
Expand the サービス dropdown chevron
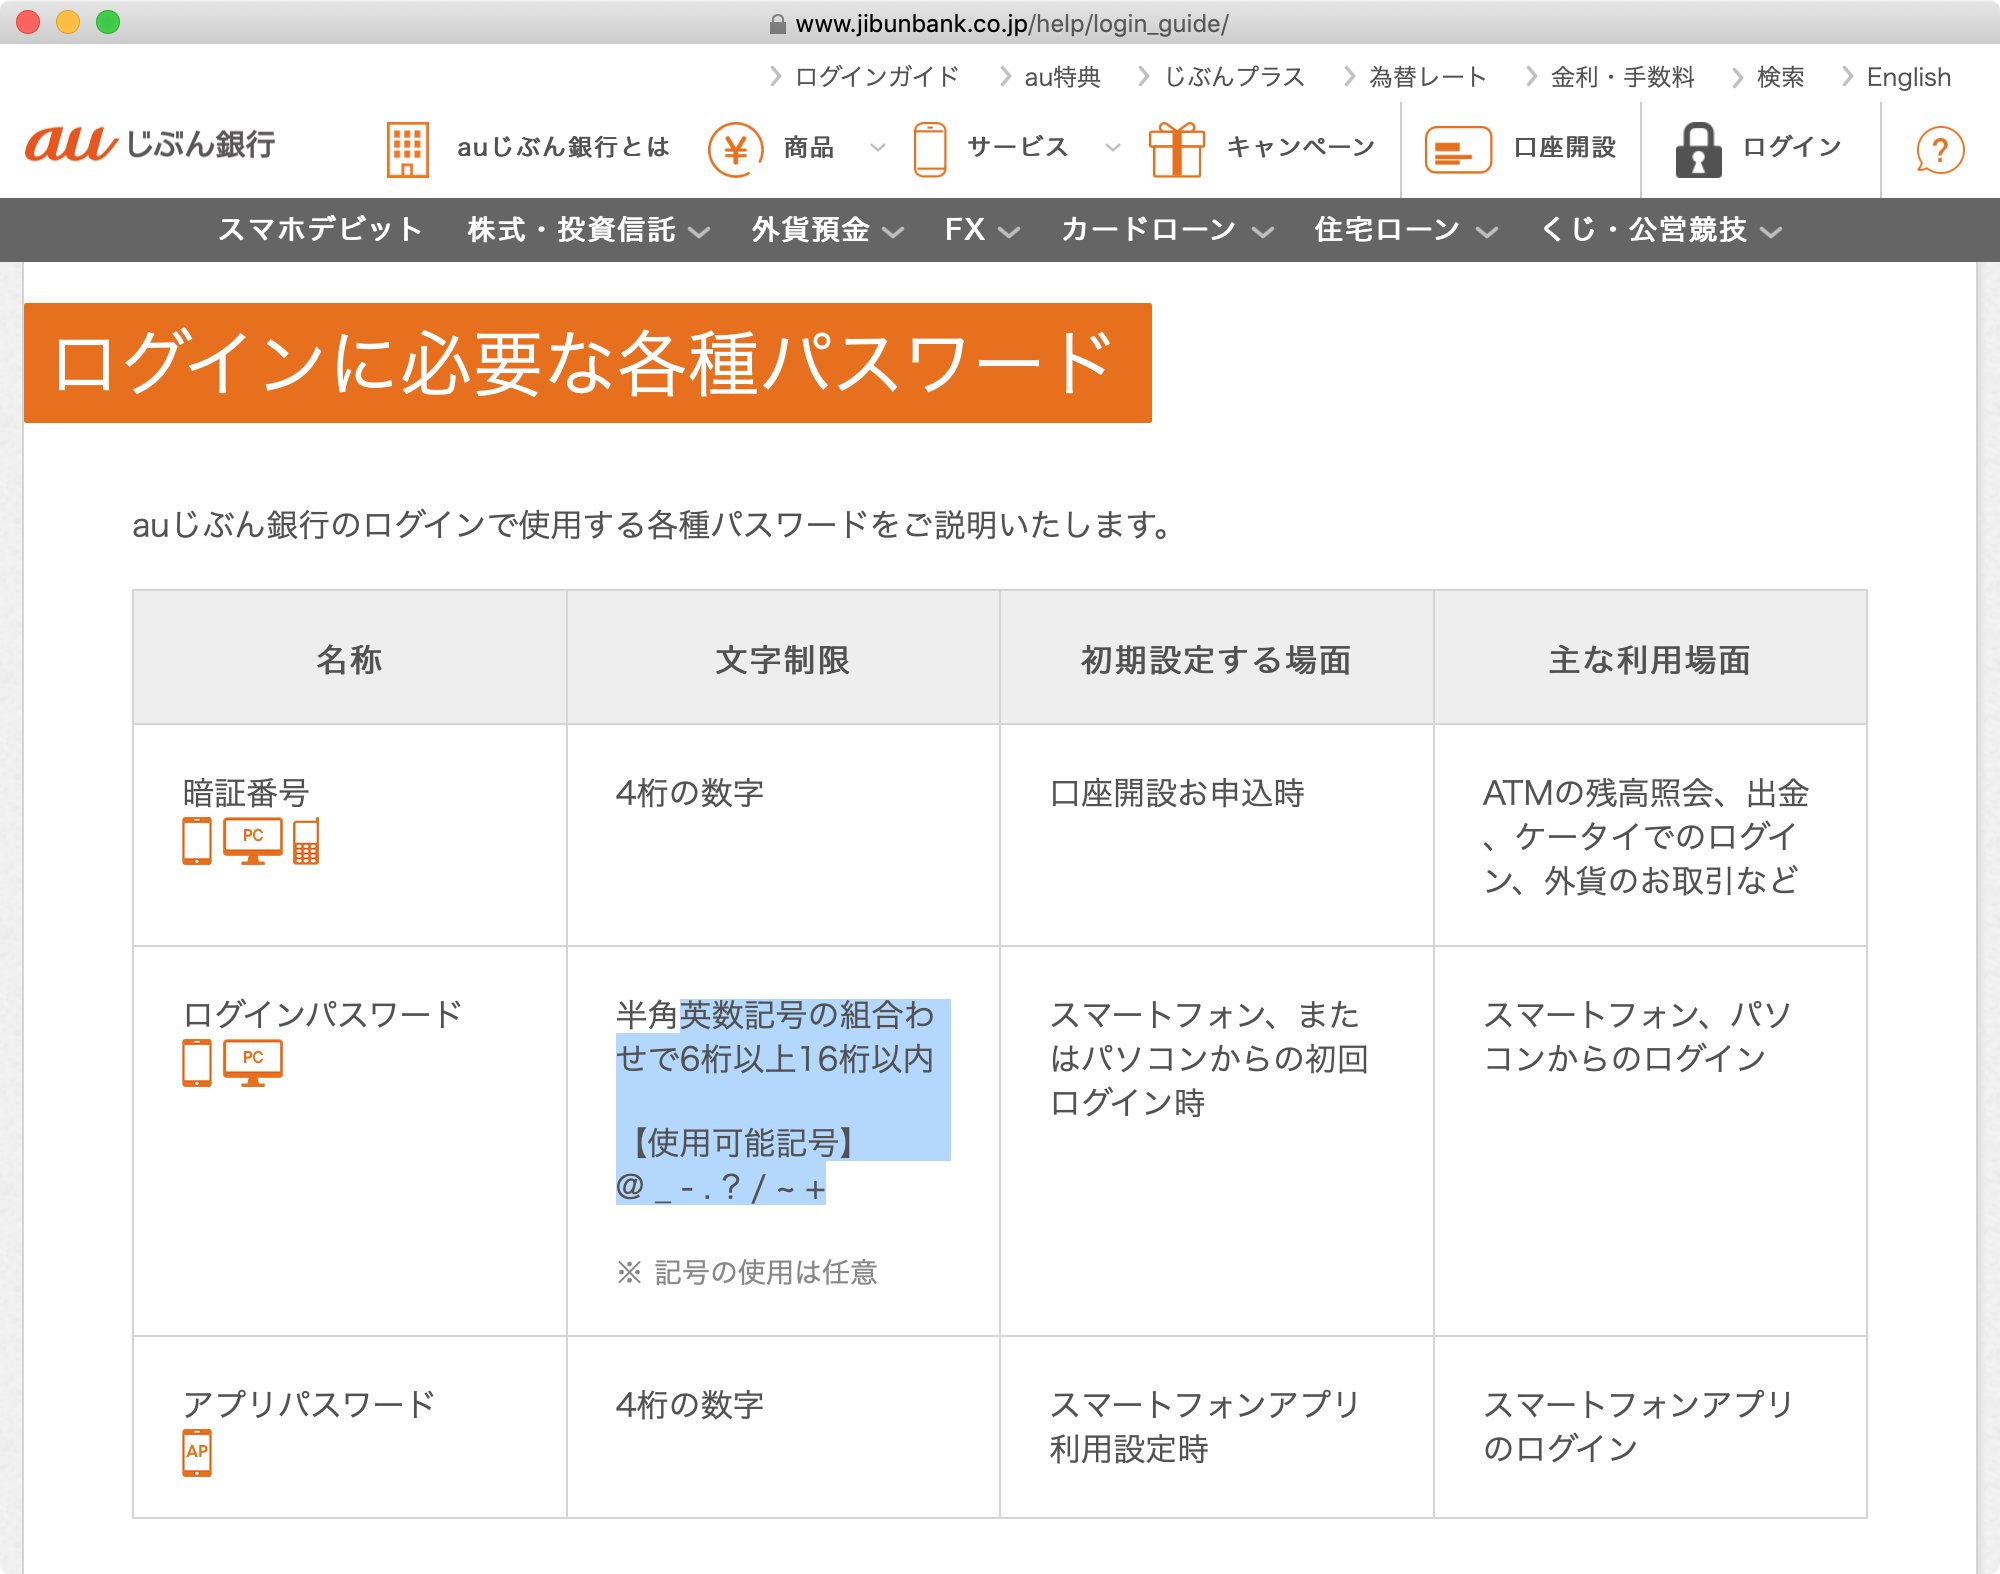click(x=1112, y=148)
